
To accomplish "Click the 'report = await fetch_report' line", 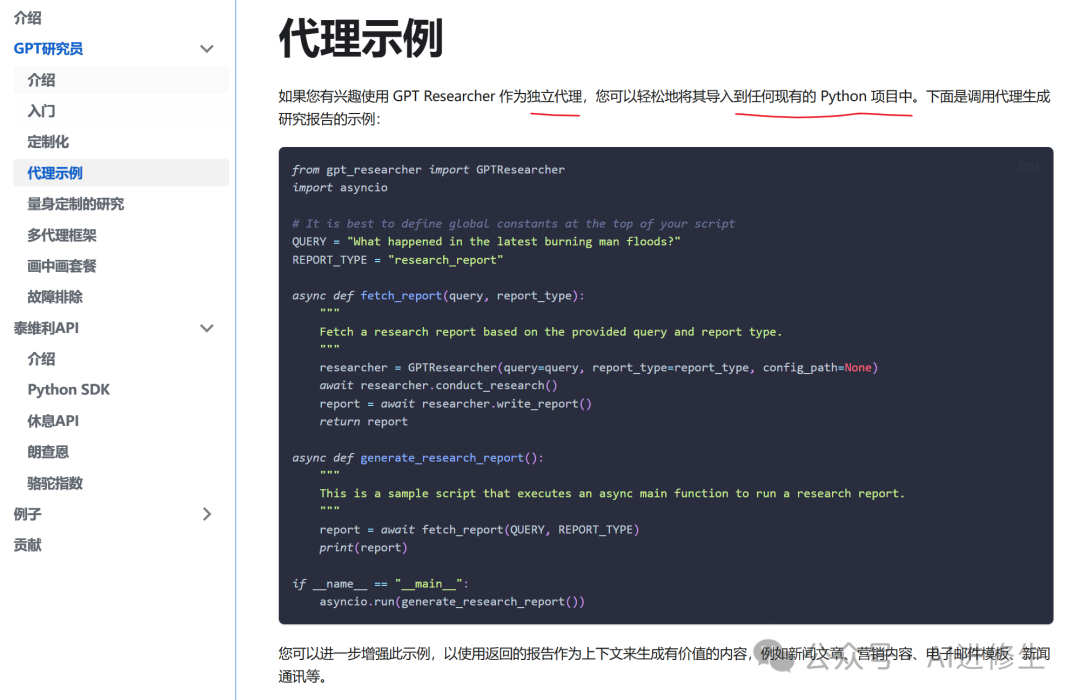I will (479, 529).
